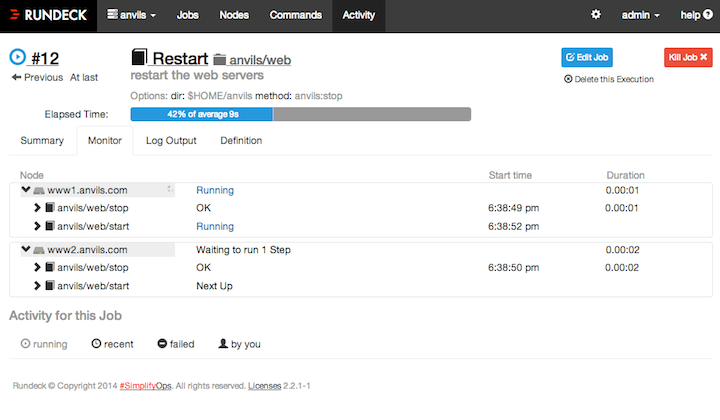This screenshot has width=720, height=420.
Task: Click the book icon before Restart
Action: pos(139,57)
